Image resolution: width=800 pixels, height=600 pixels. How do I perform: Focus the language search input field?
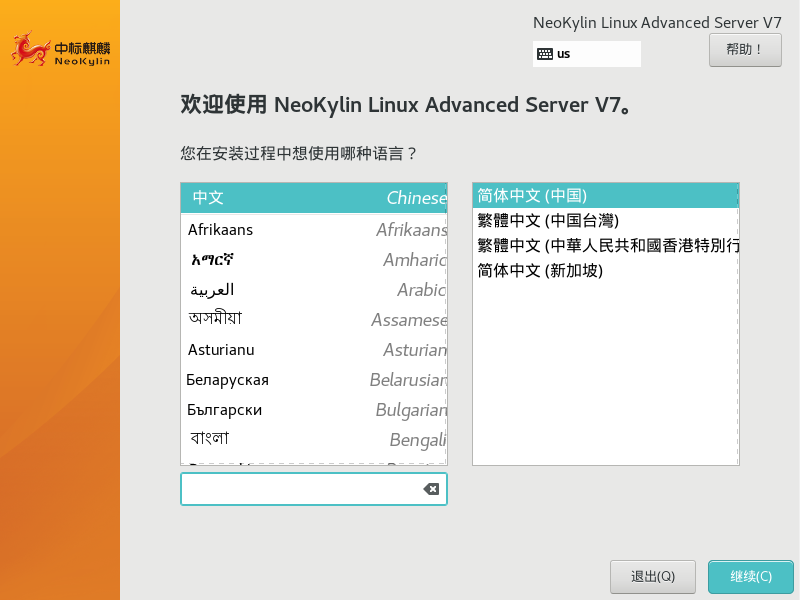[x=300, y=489]
